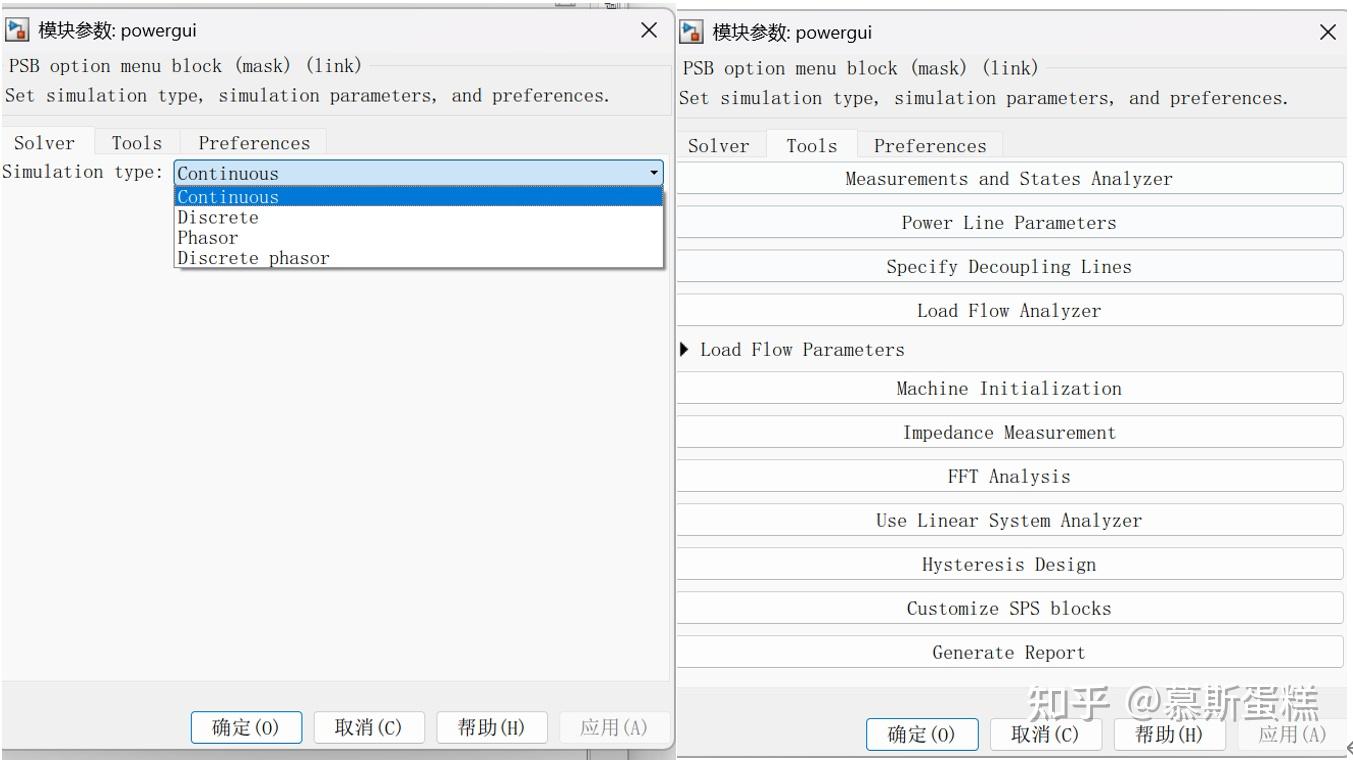Click Specify Decoupling Lines button
Image resolution: width=1353 pixels, height=760 pixels.
[x=1009, y=267]
